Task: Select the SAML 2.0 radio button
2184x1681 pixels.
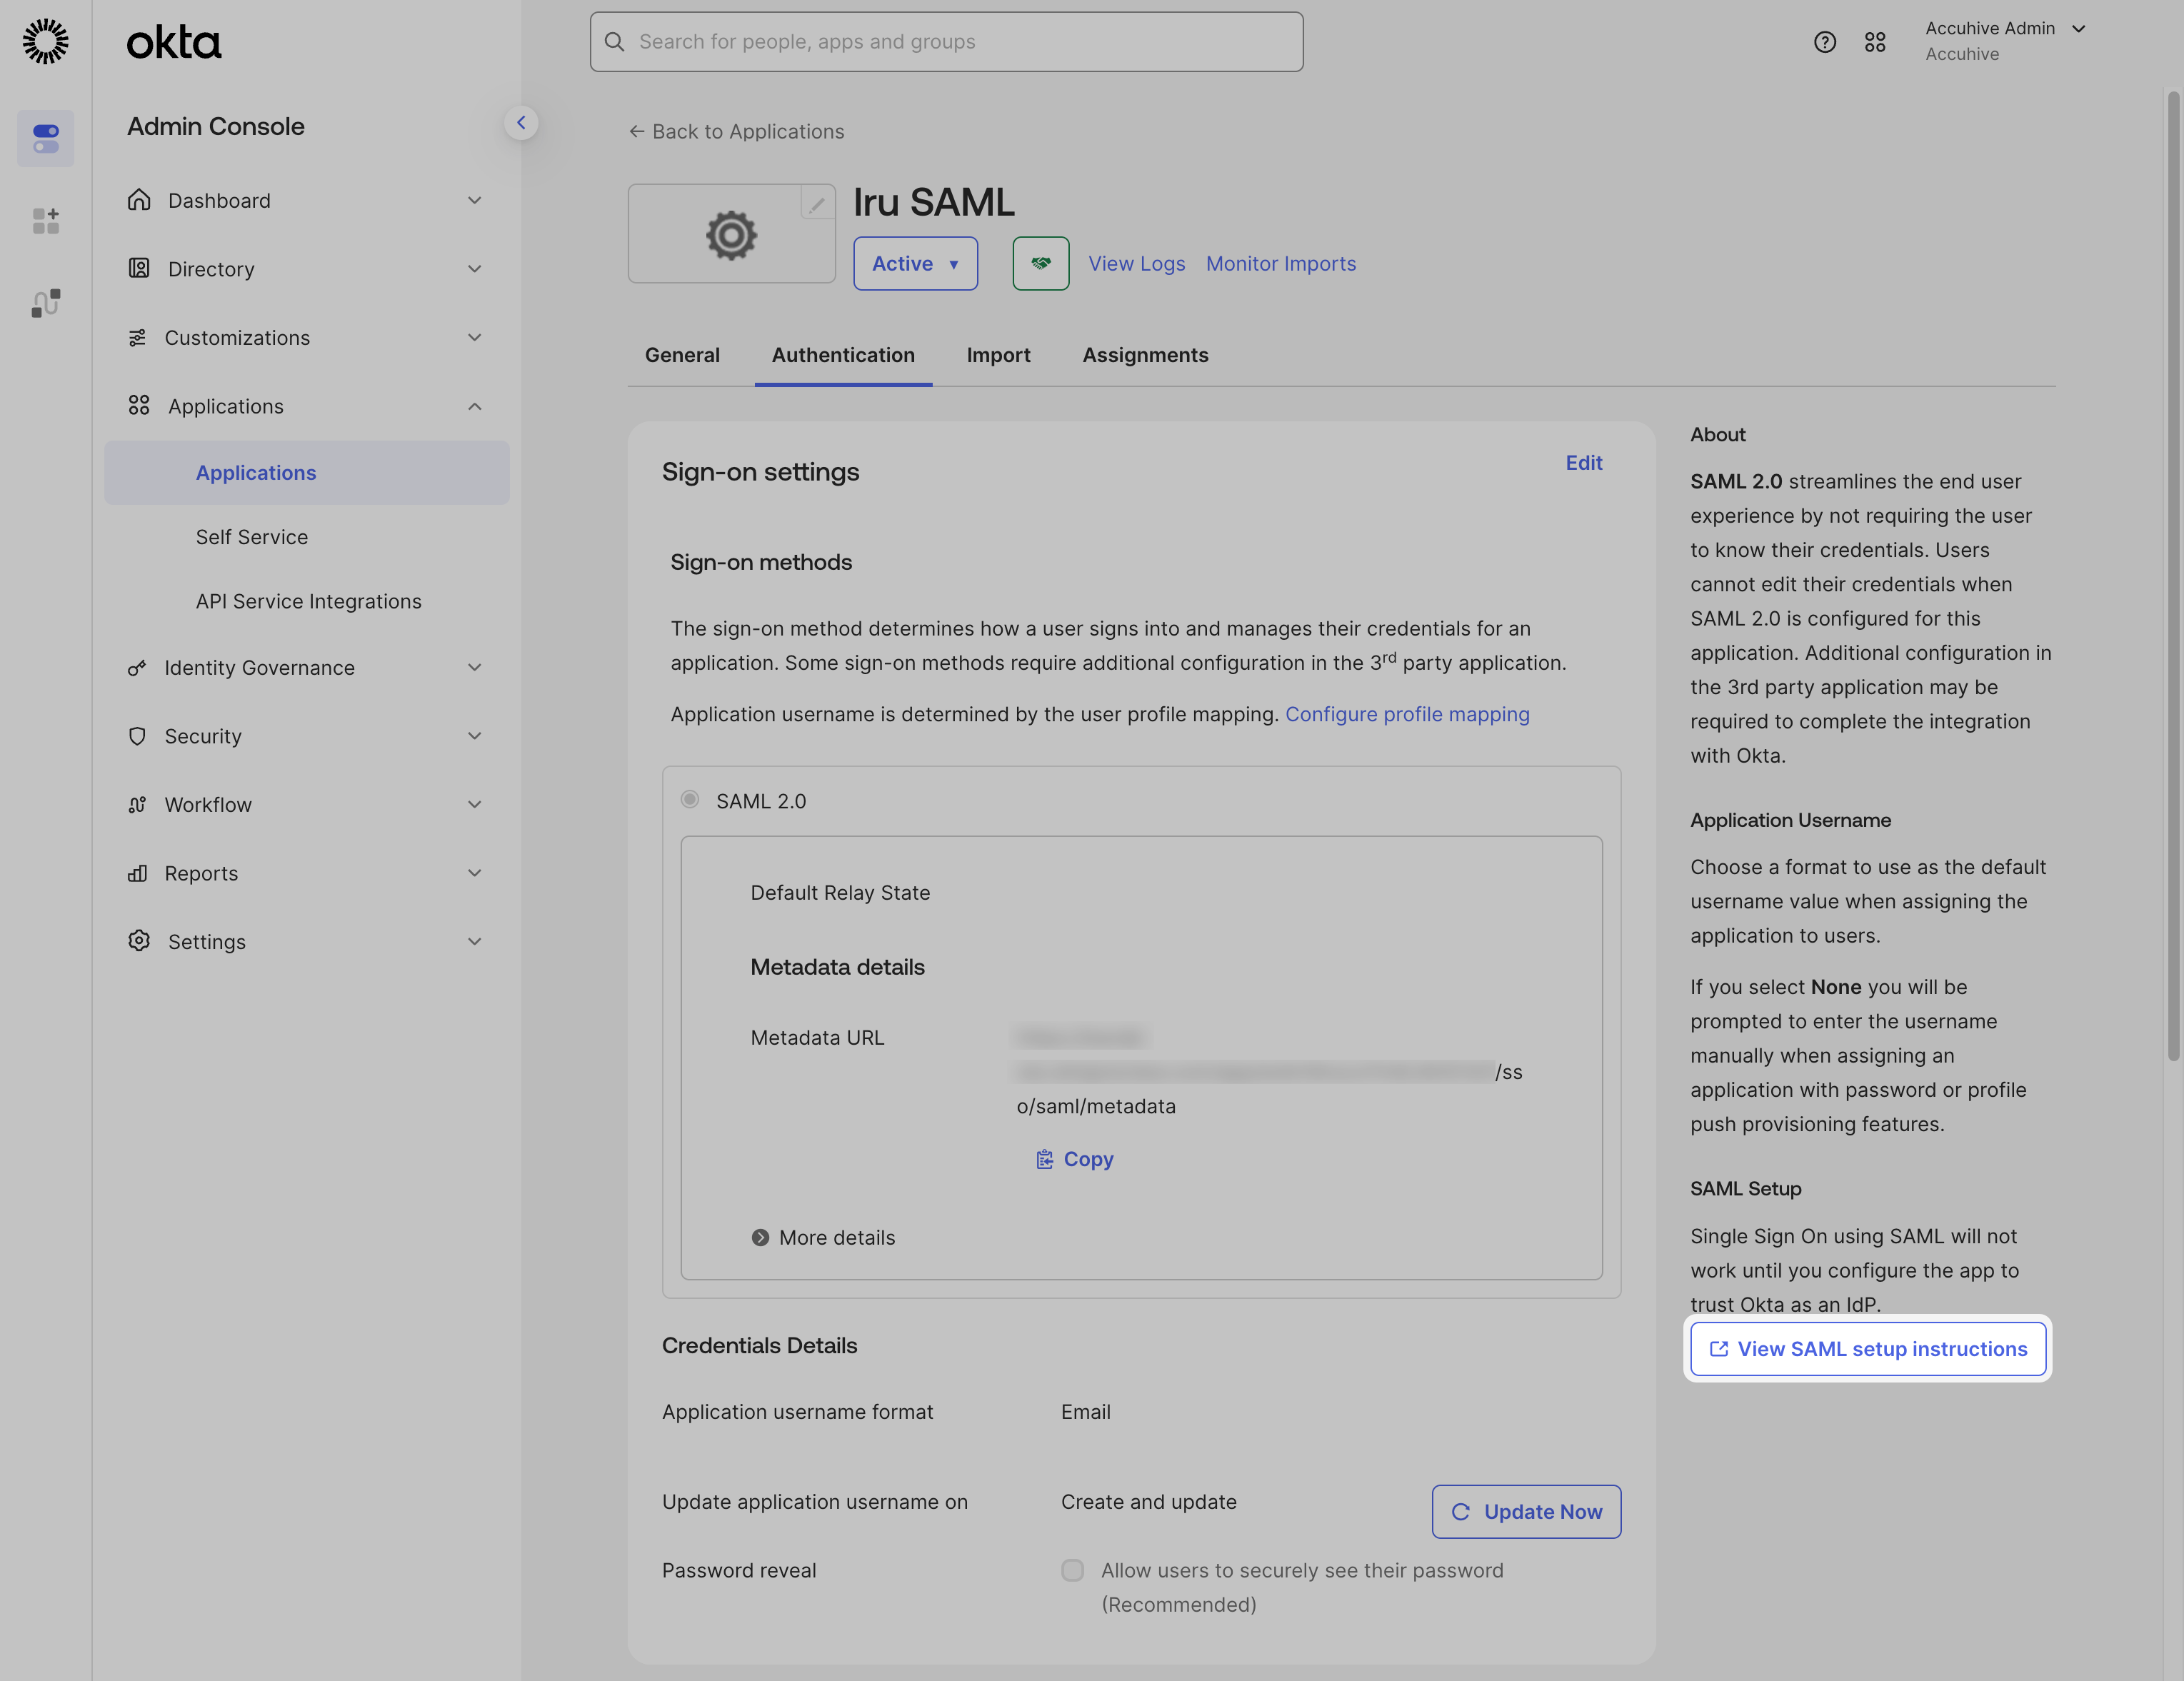Action: tap(690, 799)
